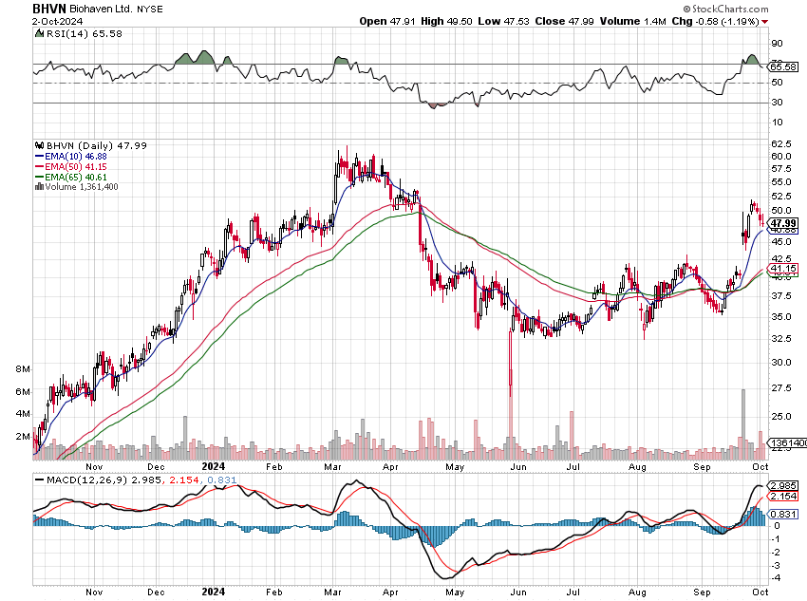Click the 35.0 price axis label
Image resolution: width=807 pixels, height=601 pixels.
coord(781,317)
